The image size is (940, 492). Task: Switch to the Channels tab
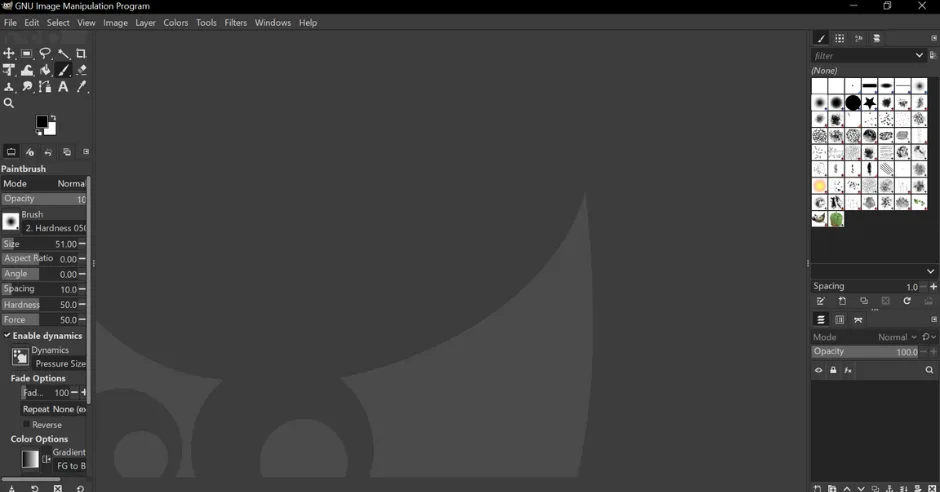[x=839, y=320]
